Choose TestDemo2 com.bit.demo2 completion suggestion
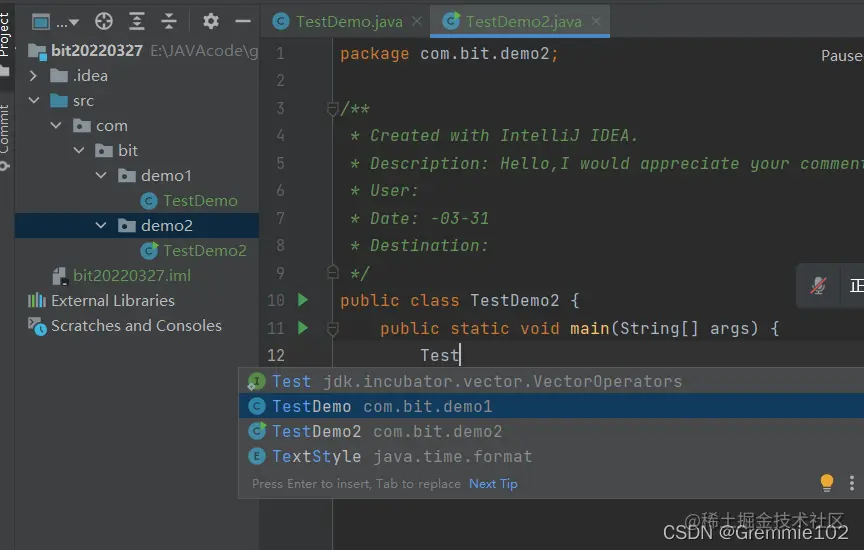This screenshot has width=864, height=550. click(x=551, y=431)
